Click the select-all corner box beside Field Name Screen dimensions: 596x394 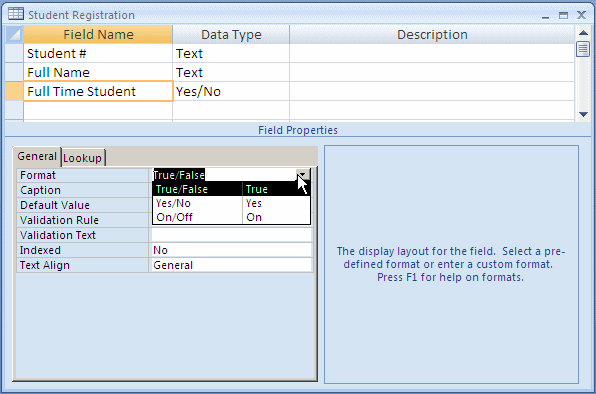pyautogui.click(x=14, y=35)
